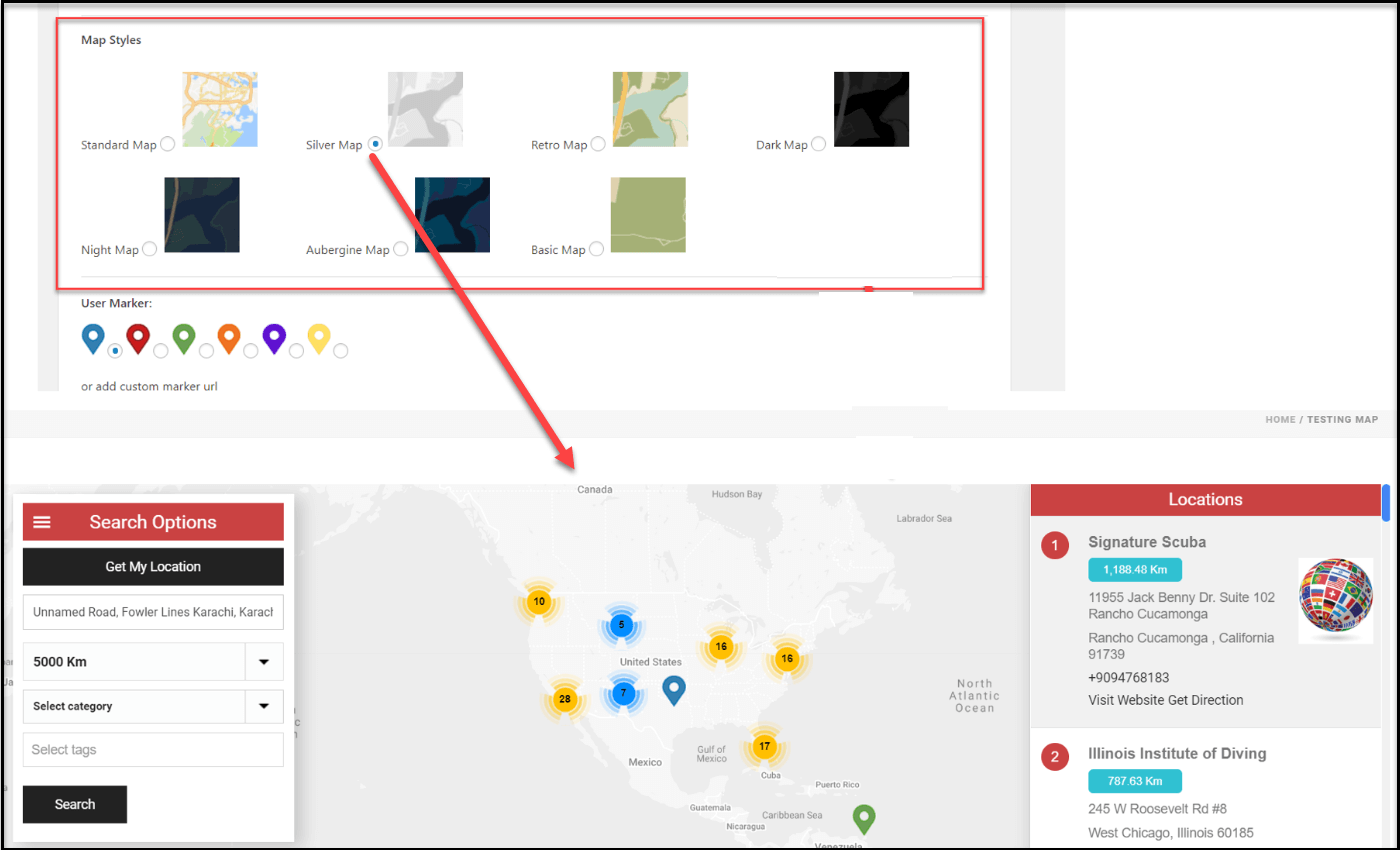Image resolution: width=1400 pixels, height=850 pixels.
Task: Click the Locations list scrollbar handle
Action: 1386,503
